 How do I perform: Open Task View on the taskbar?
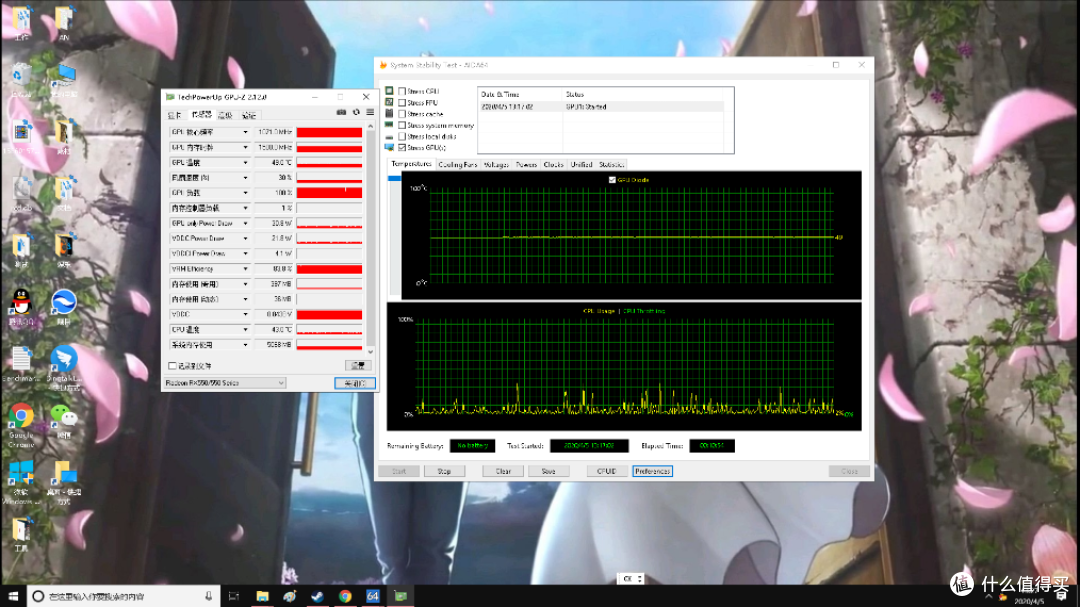tap(234, 596)
